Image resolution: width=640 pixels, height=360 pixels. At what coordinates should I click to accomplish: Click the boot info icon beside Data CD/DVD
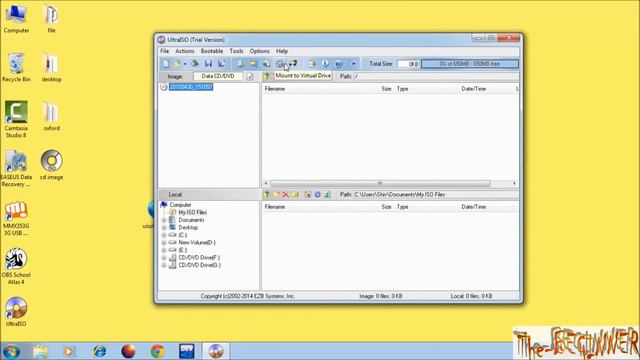coord(250,76)
